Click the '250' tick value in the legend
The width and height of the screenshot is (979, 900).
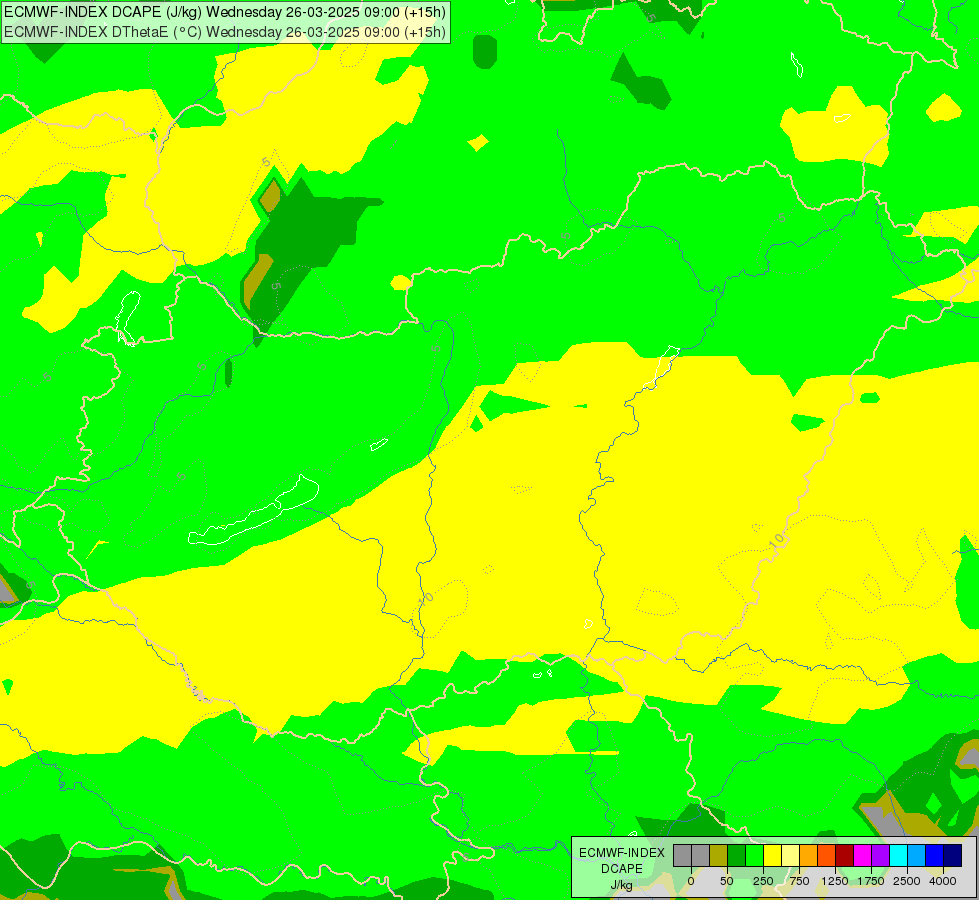[763, 881]
